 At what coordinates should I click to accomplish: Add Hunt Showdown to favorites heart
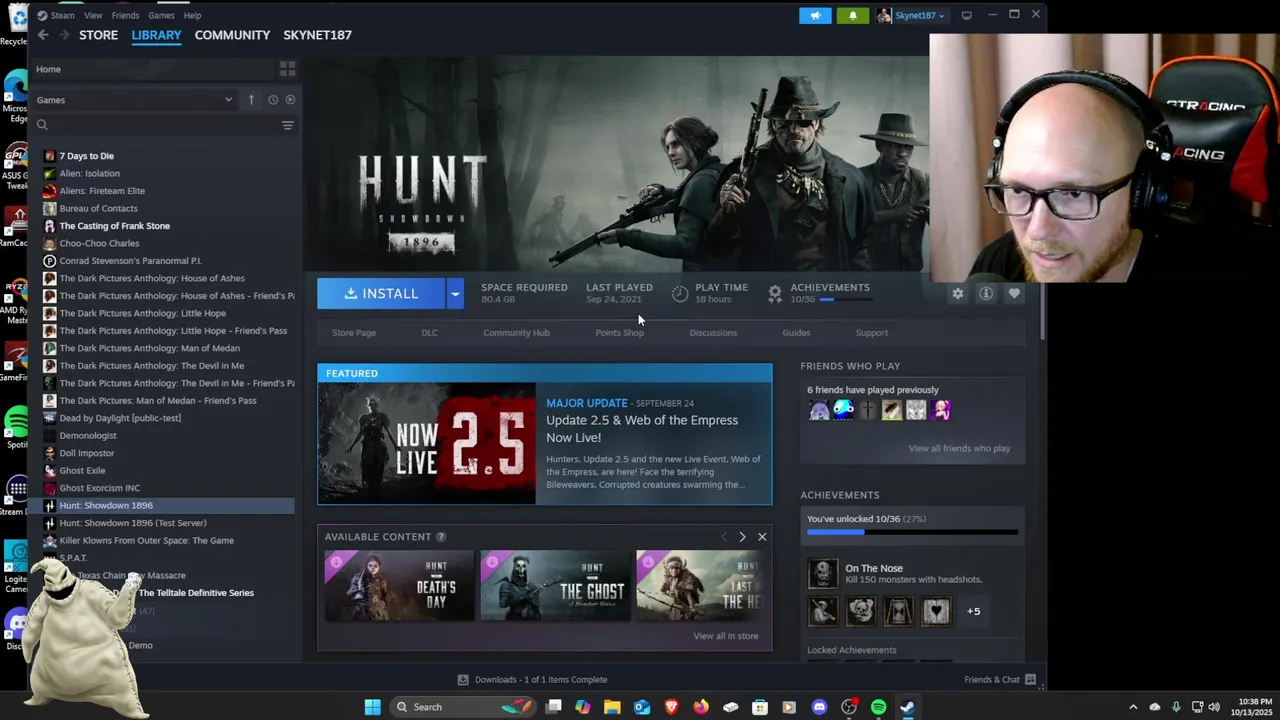click(1014, 294)
